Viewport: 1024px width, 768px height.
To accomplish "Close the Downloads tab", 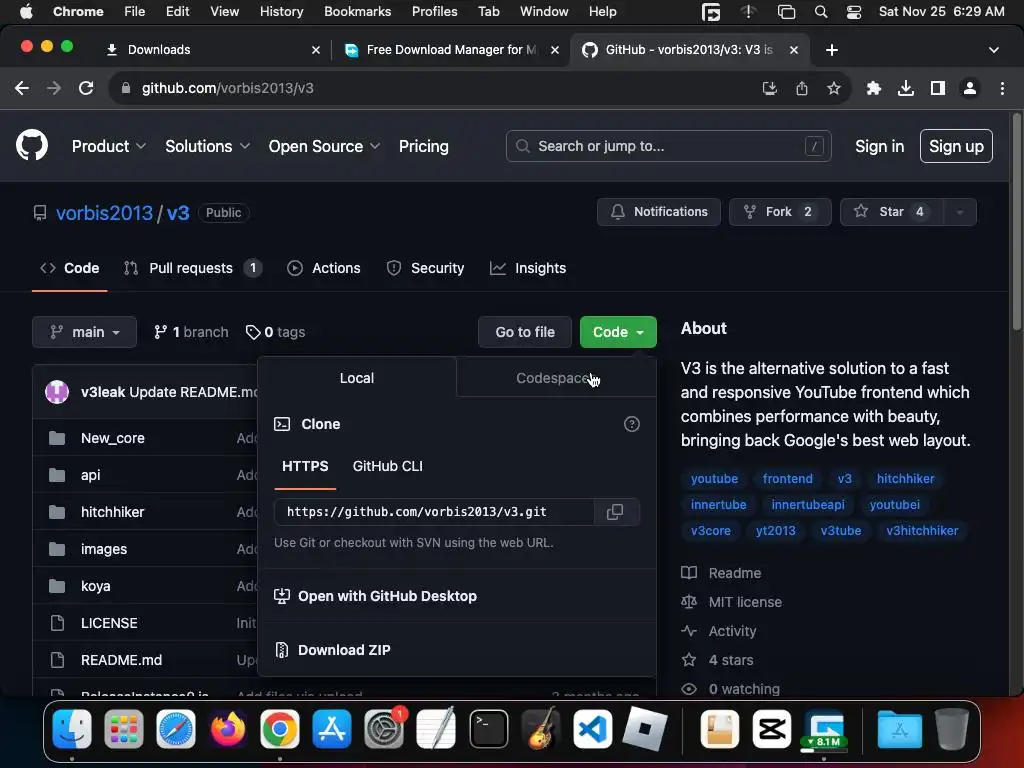I will pos(316,50).
